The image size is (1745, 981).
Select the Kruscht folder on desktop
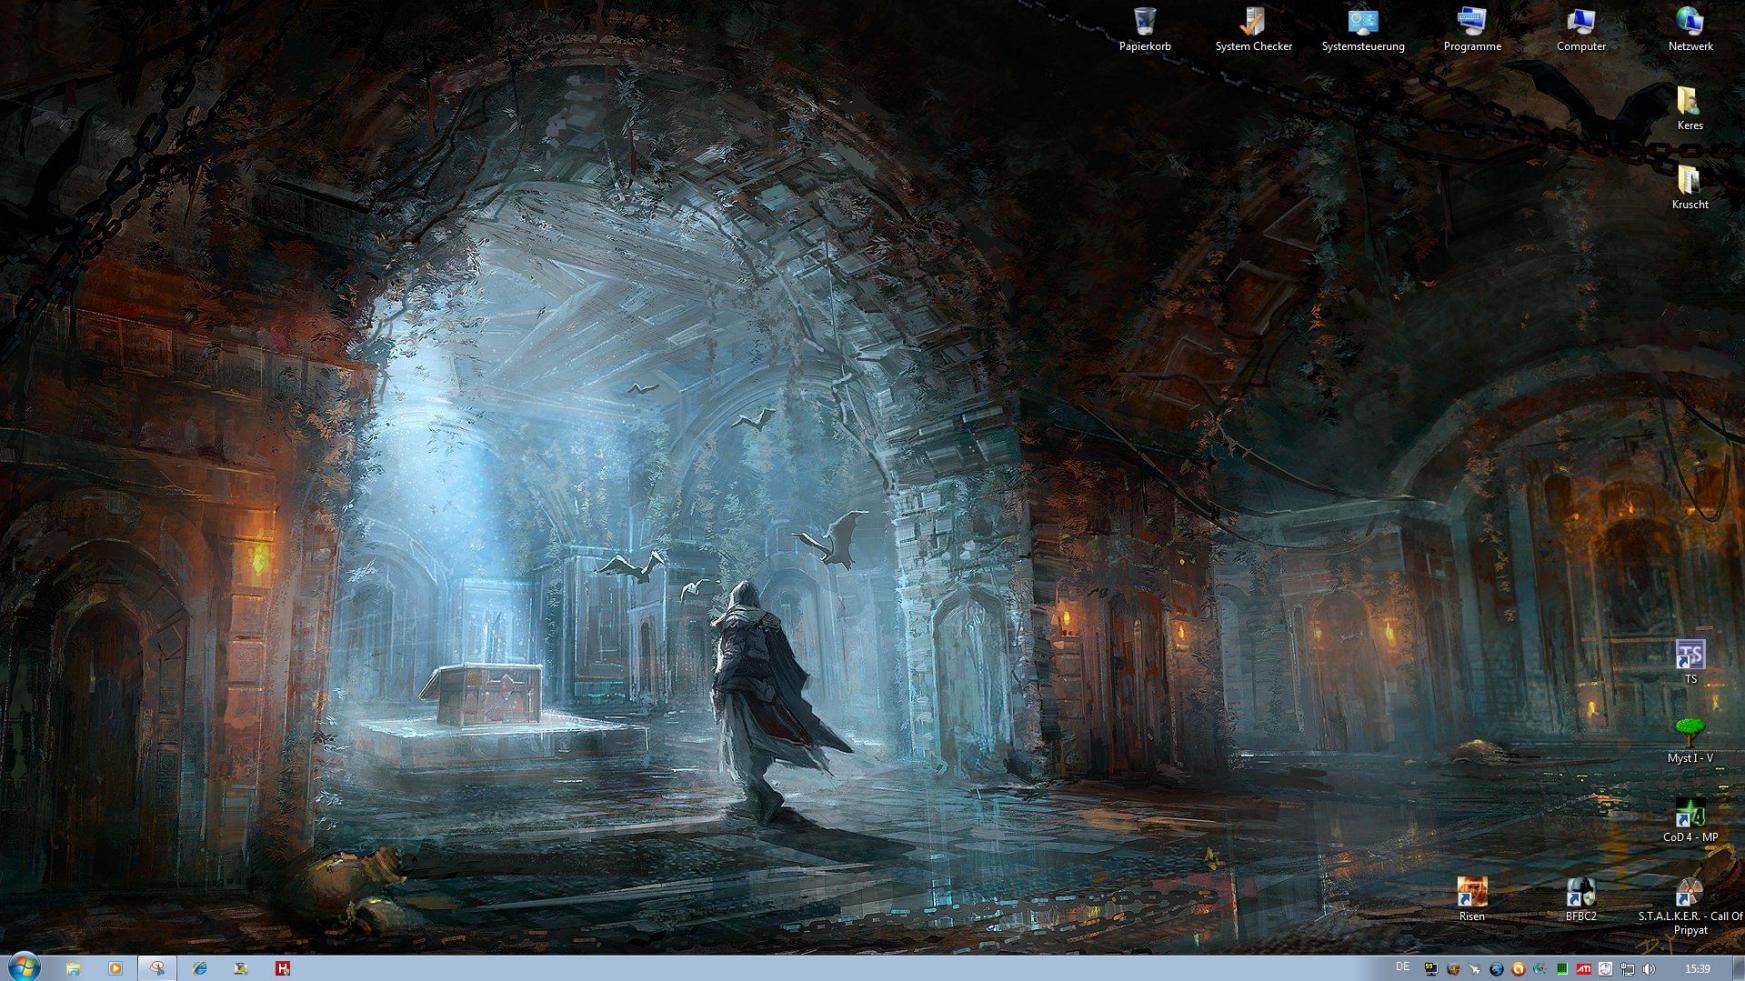1690,187
